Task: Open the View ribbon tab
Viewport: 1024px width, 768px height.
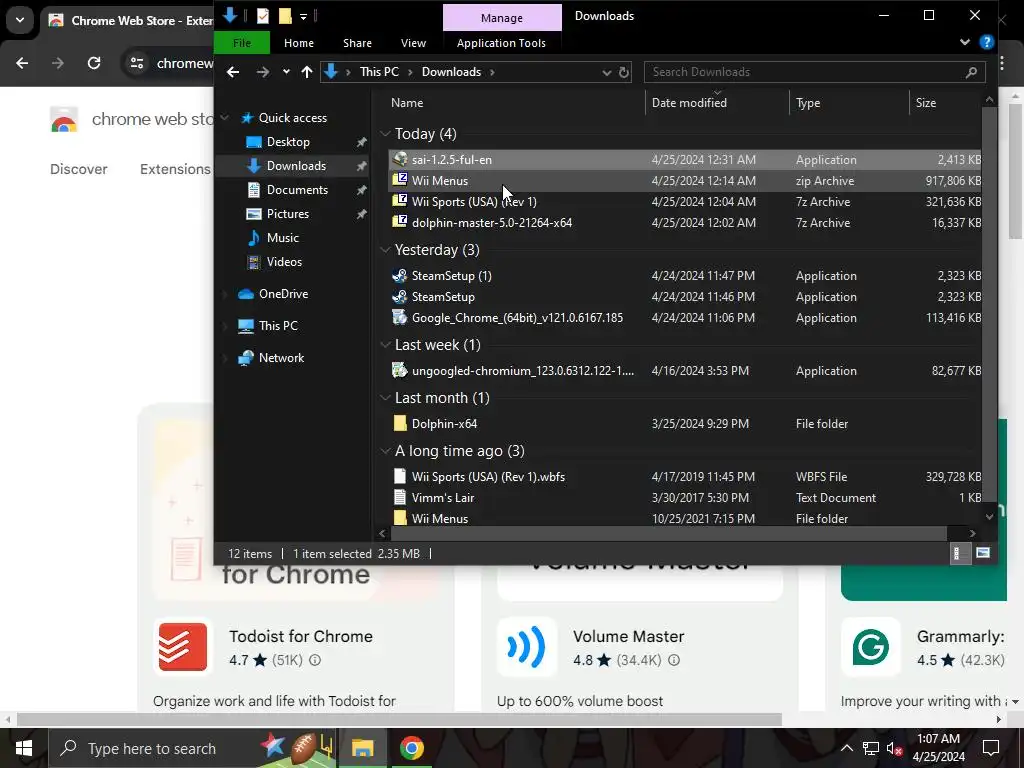Action: 413,43
